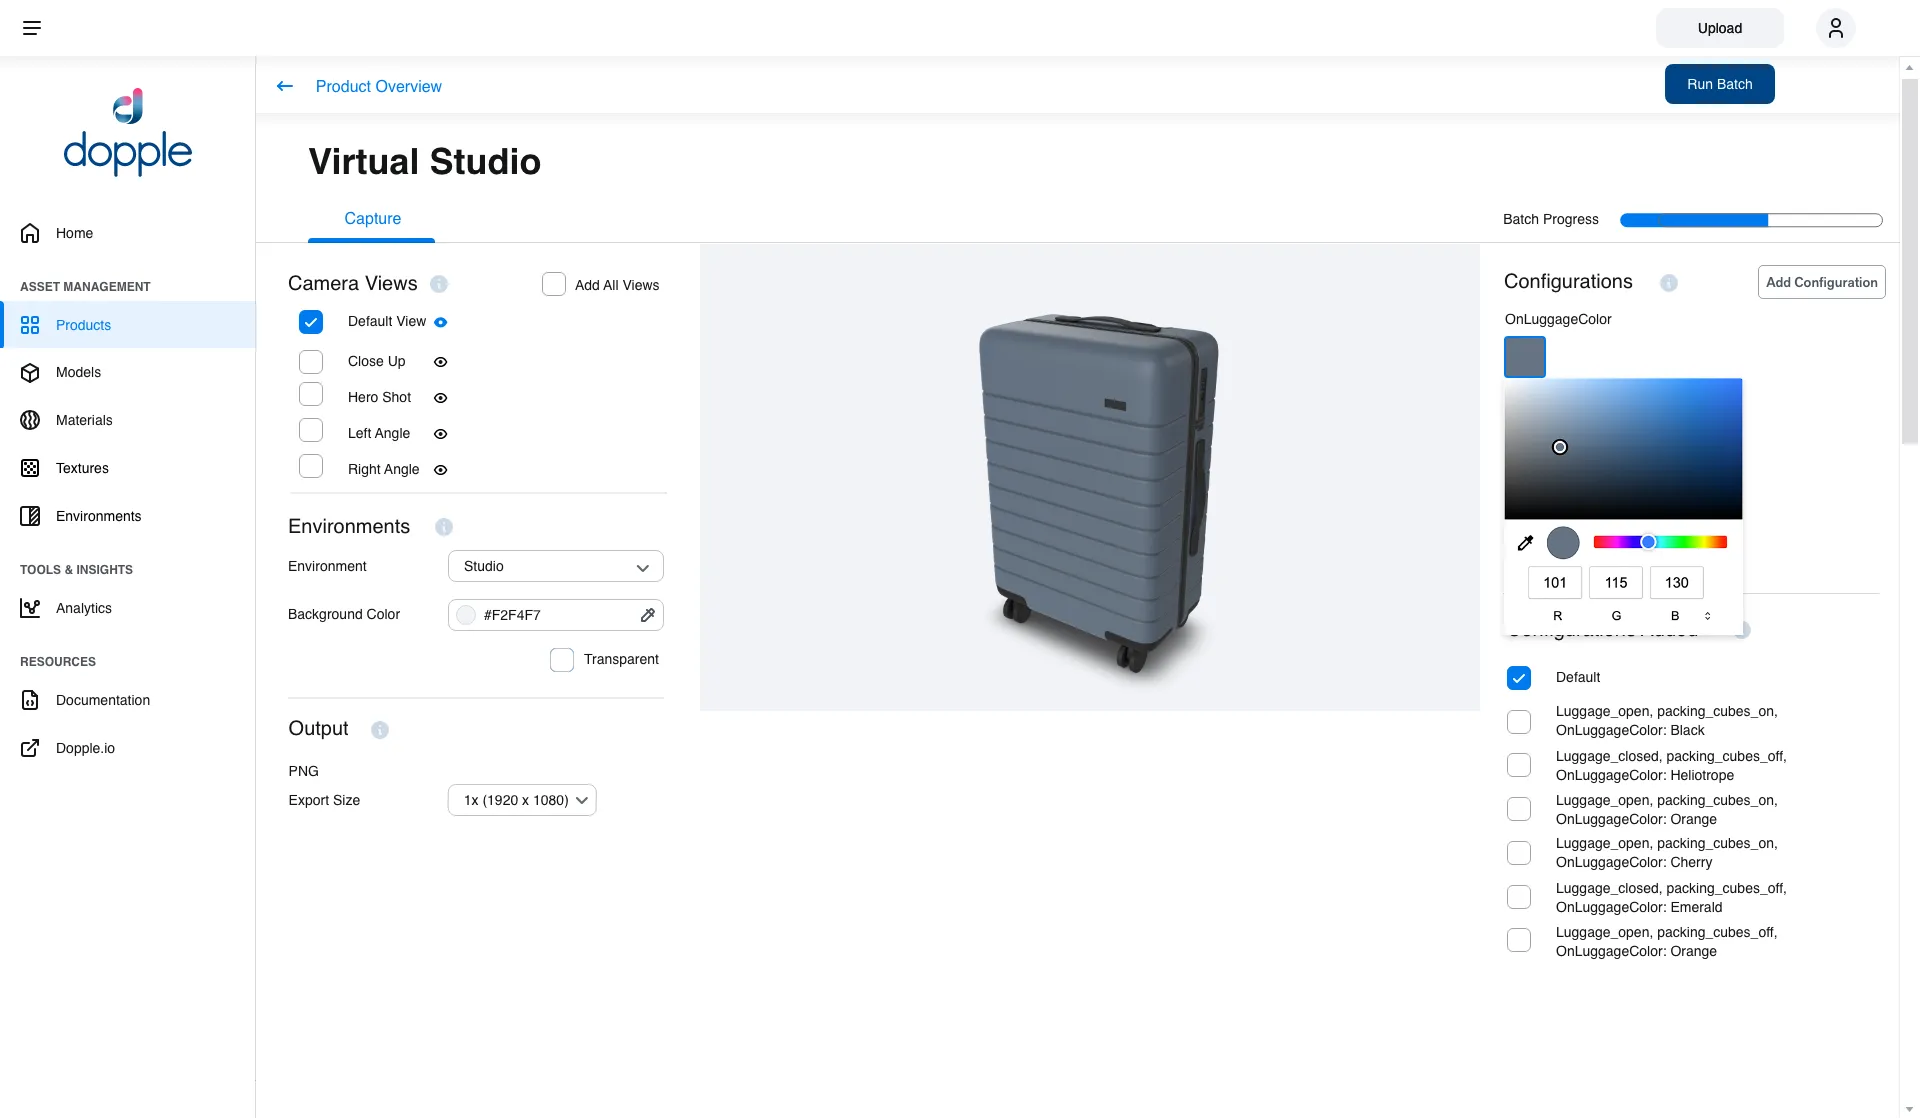Enable the Transparent background option

tap(561, 659)
